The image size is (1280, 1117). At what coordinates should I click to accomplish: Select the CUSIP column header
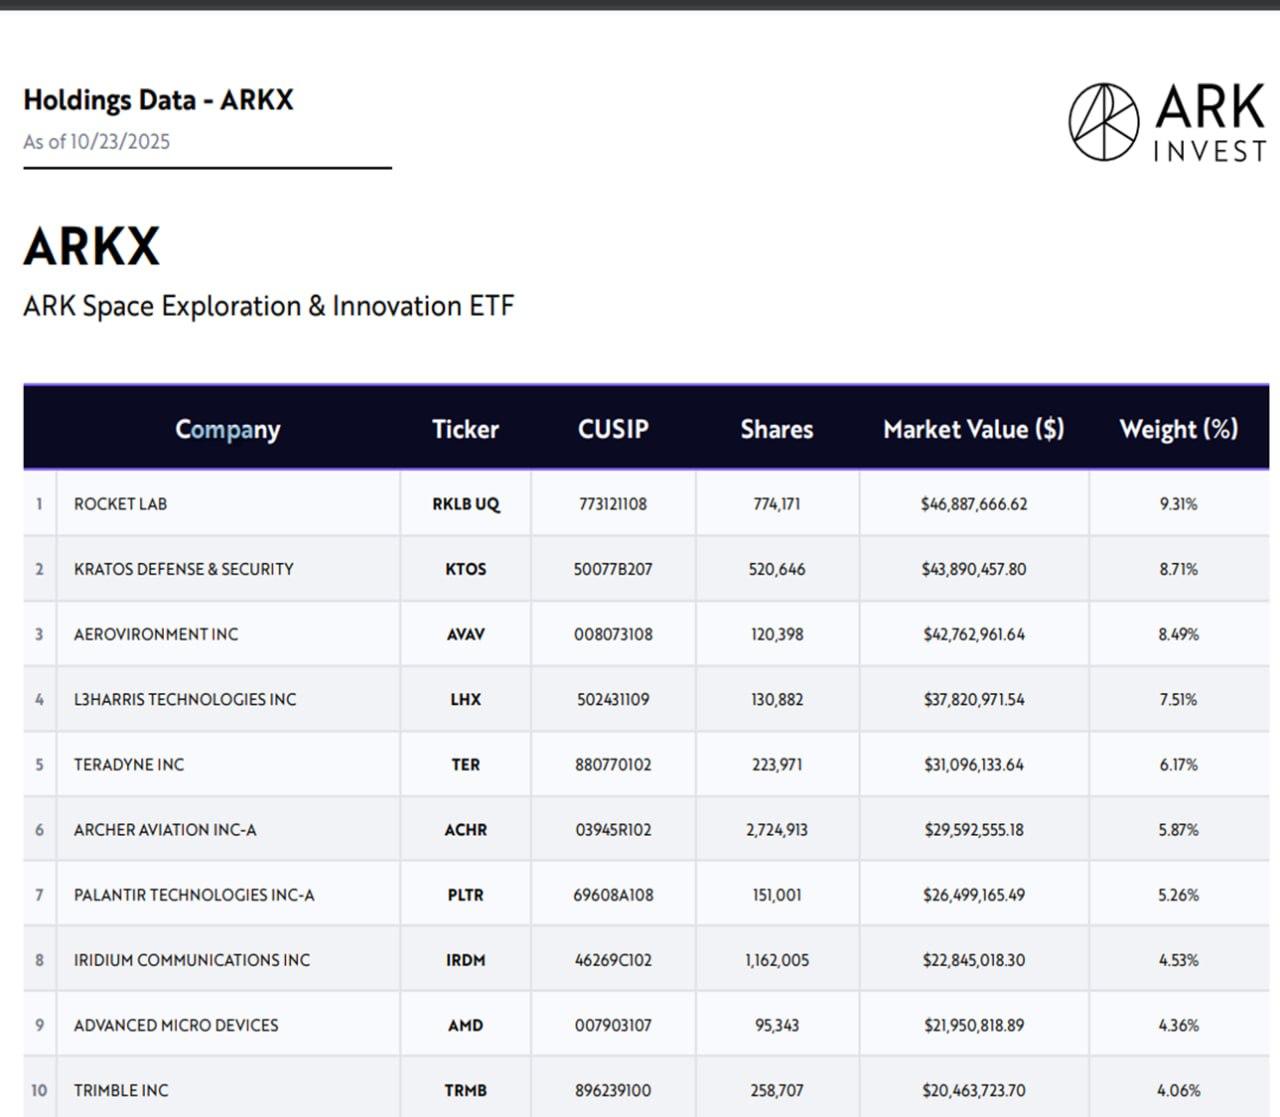tap(613, 429)
